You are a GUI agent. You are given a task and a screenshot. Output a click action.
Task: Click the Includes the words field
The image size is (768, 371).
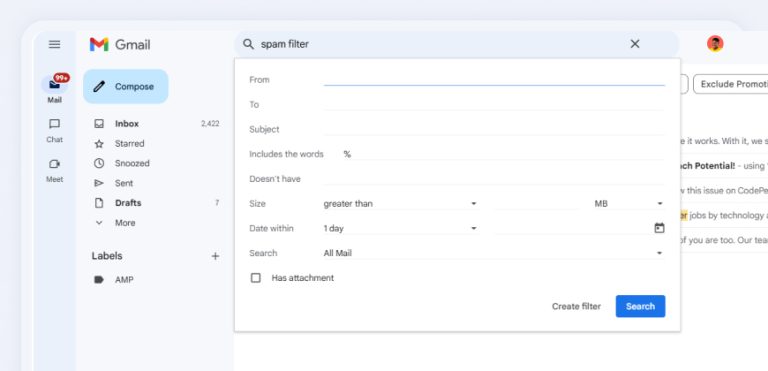pyautogui.click(x=503, y=154)
